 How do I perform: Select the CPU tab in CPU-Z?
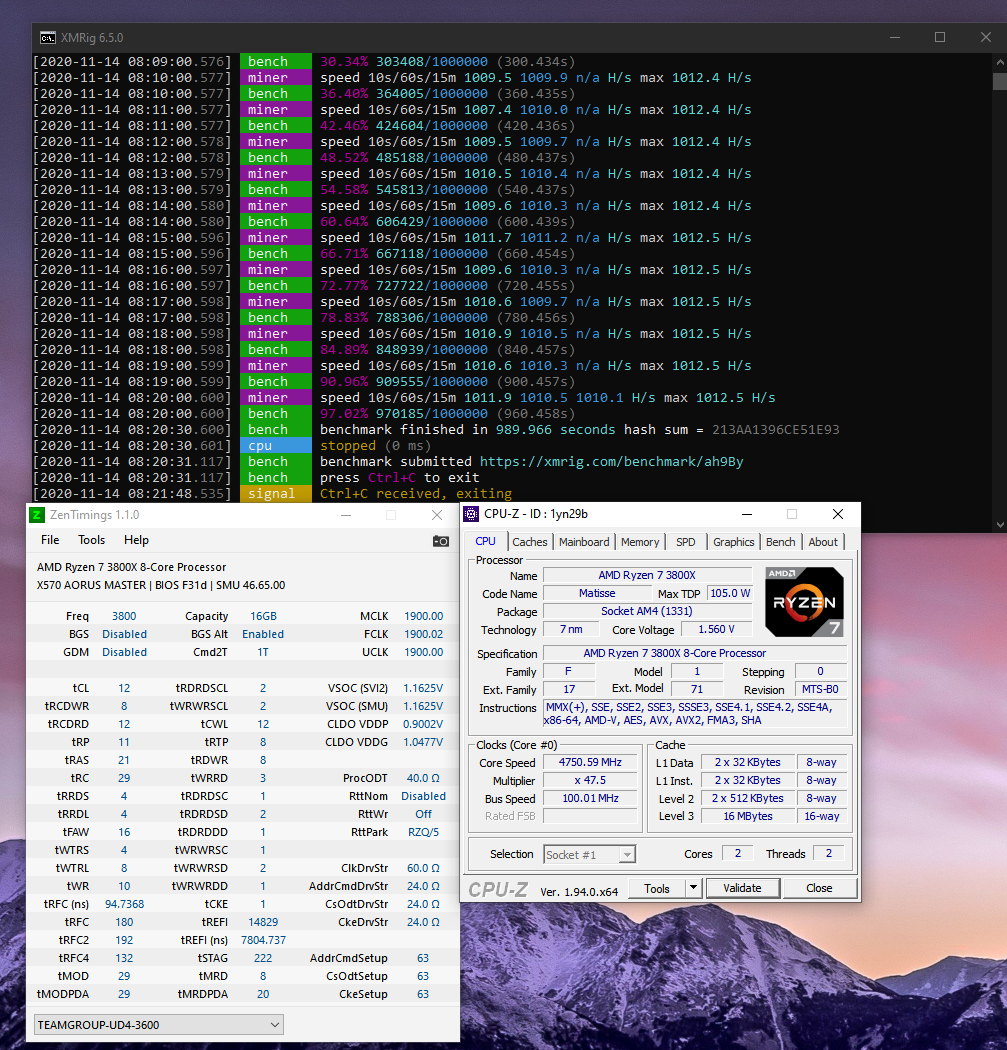485,541
